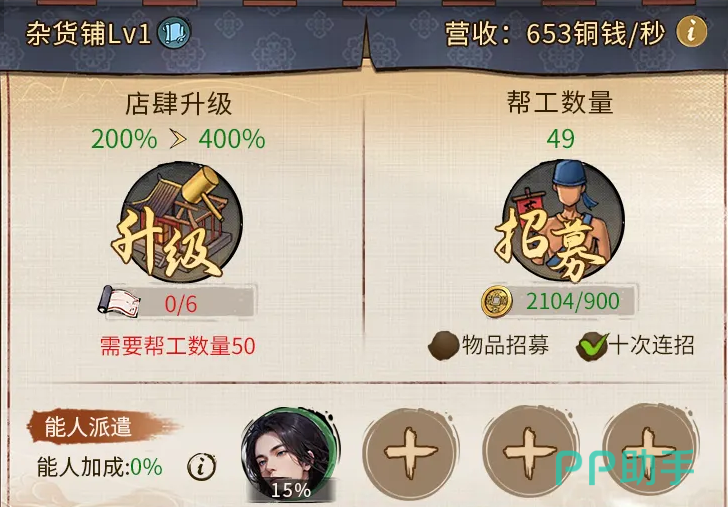Add a talent in the last plus slot
This screenshot has height=507, width=728.
coord(649,455)
